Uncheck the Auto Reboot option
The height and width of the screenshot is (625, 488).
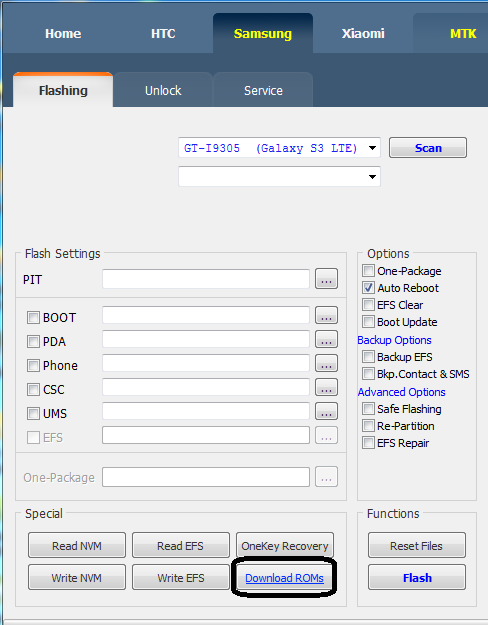tap(368, 287)
